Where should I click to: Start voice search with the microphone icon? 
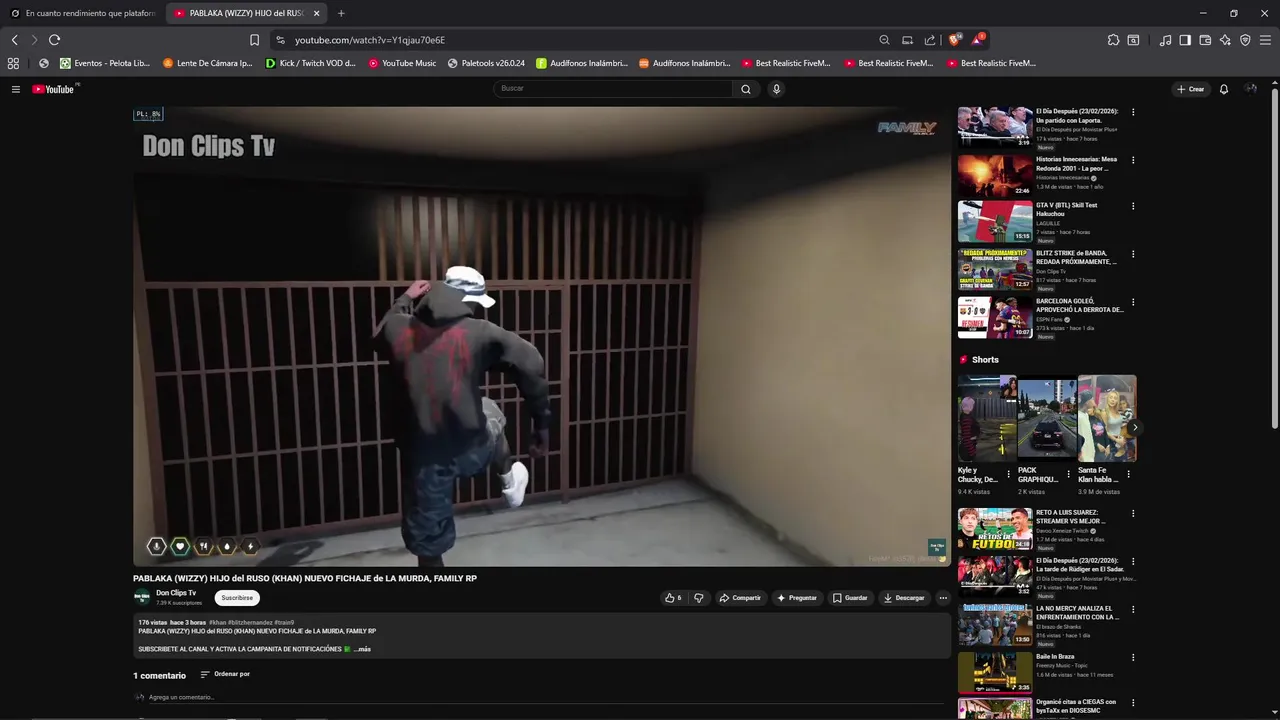(x=776, y=89)
